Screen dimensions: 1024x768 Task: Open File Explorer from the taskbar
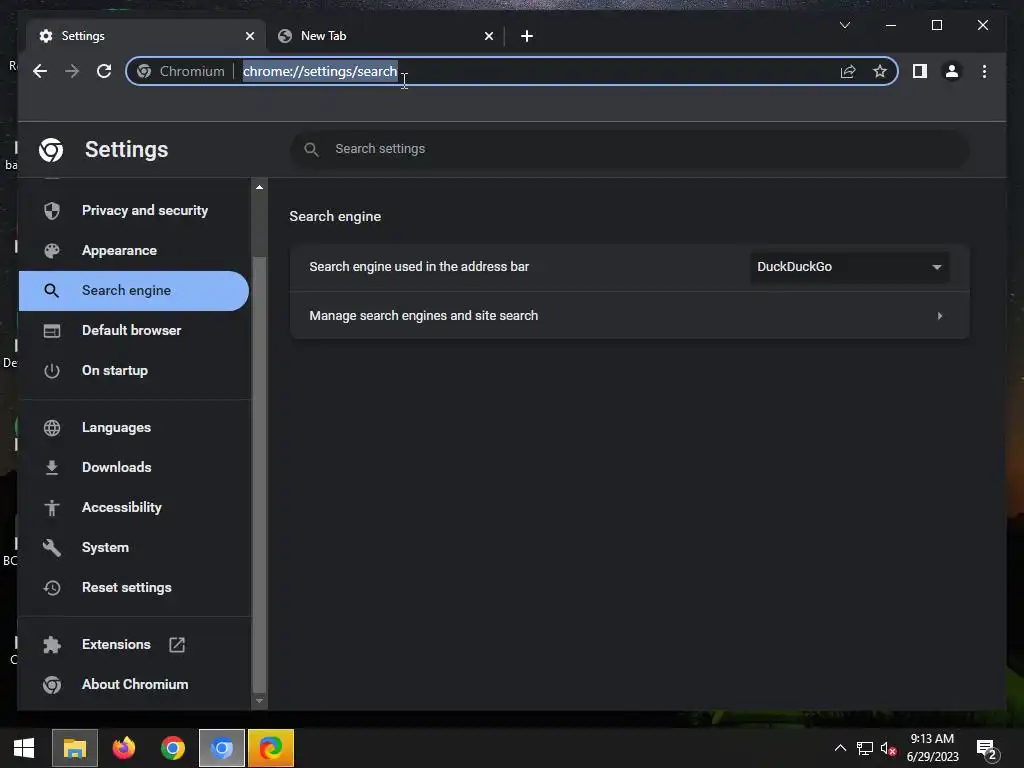pyautogui.click(x=74, y=748)
